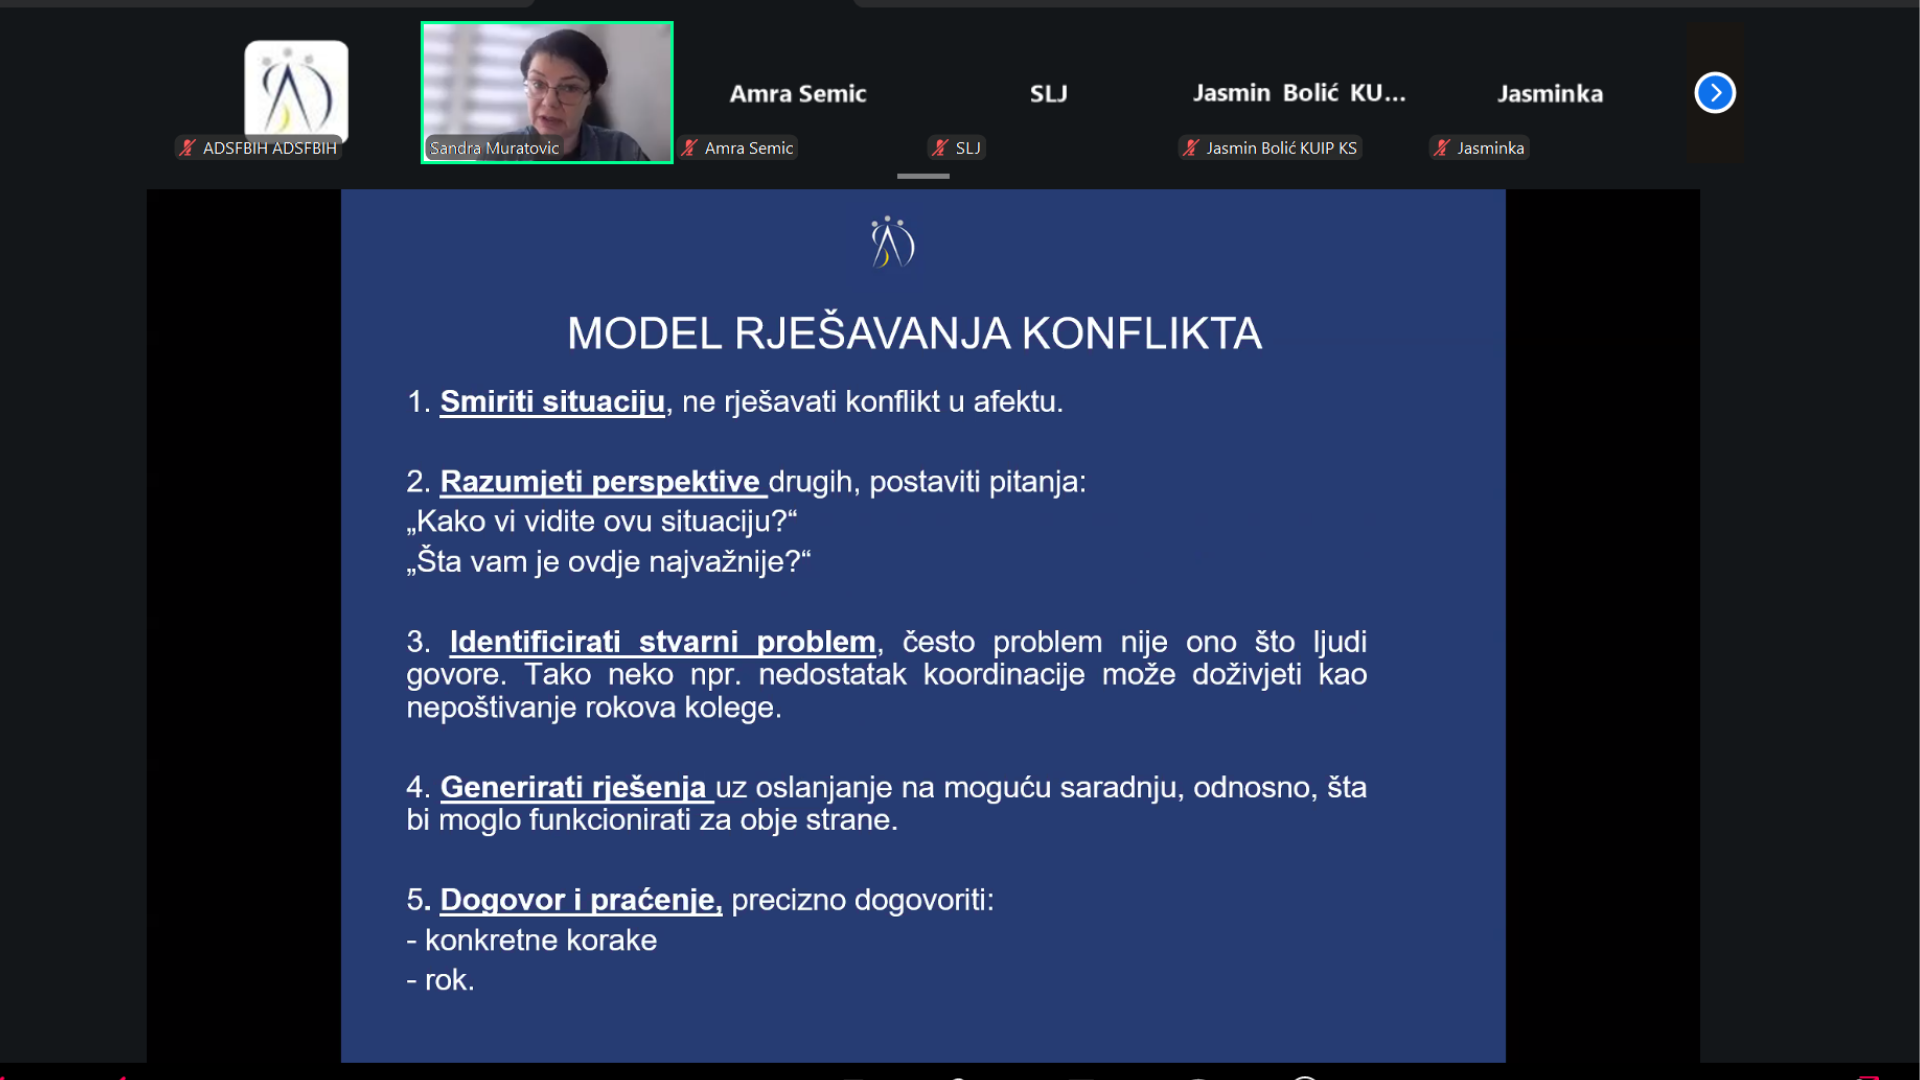Click the underlined Dogovor i praćenje heading

click(580, 900)
